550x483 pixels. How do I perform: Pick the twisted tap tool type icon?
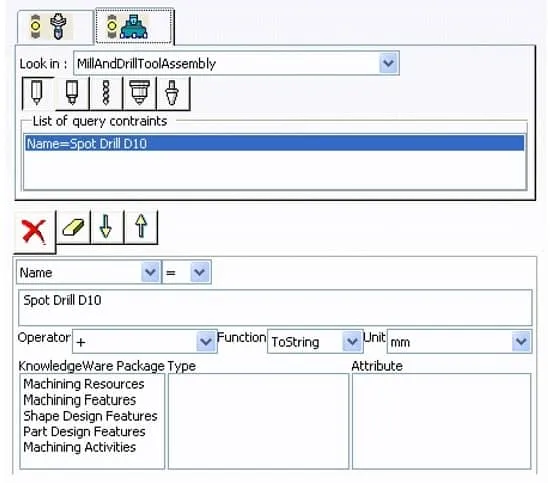coord(106,93)
